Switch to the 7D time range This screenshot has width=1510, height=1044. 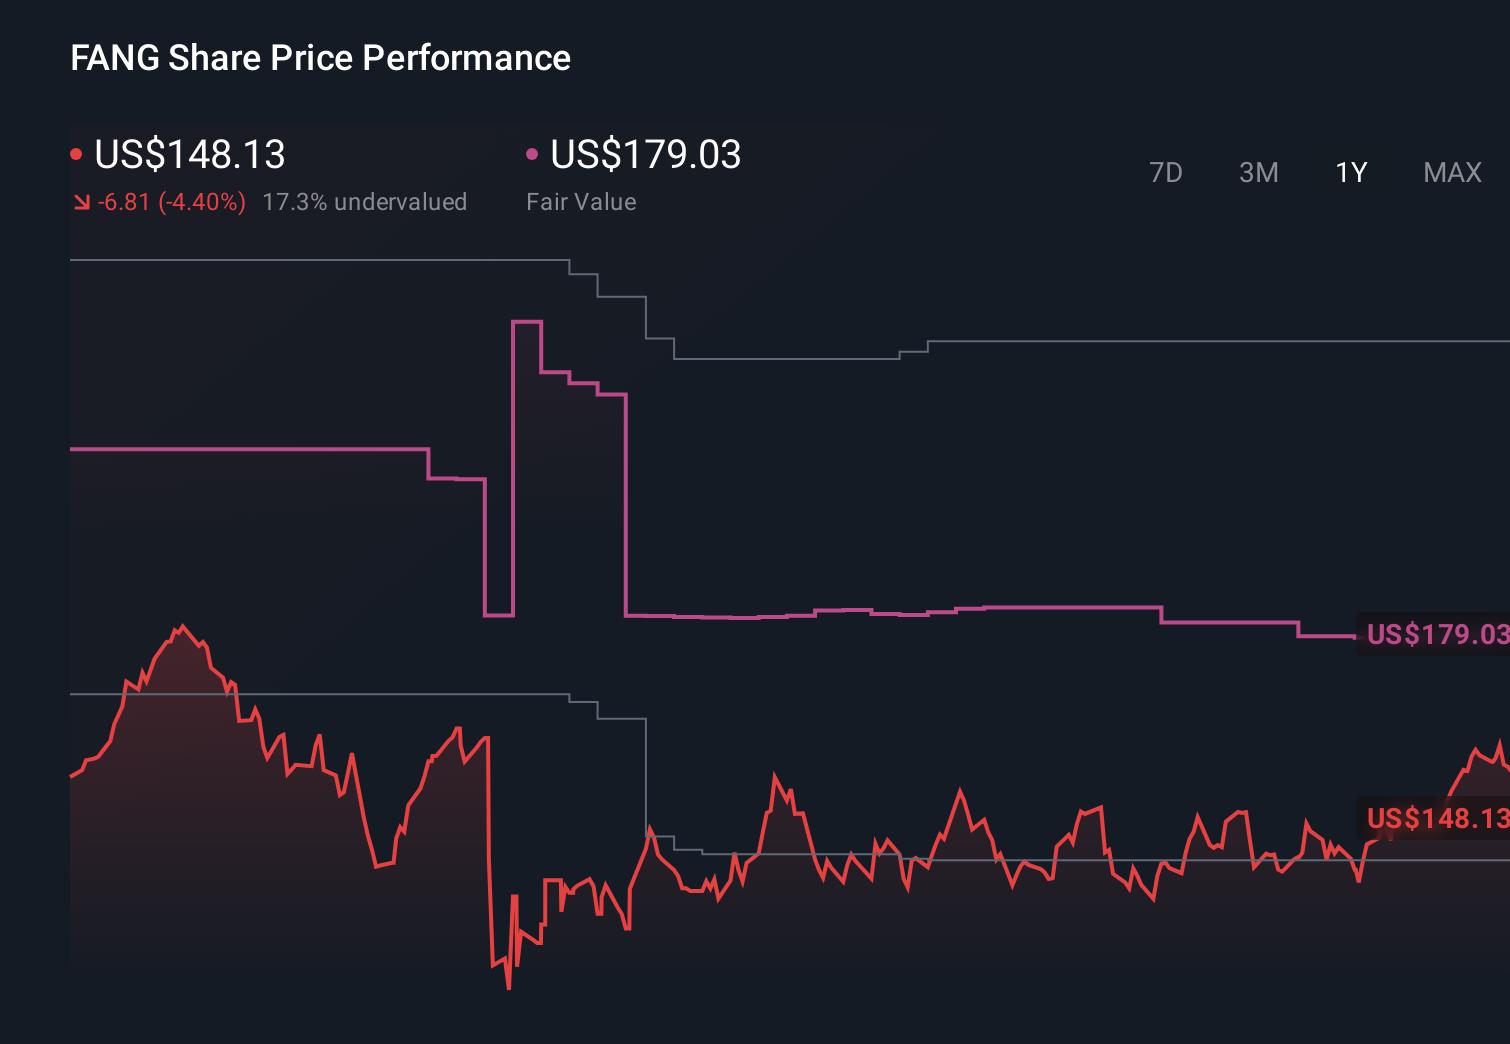point(1167,172)
